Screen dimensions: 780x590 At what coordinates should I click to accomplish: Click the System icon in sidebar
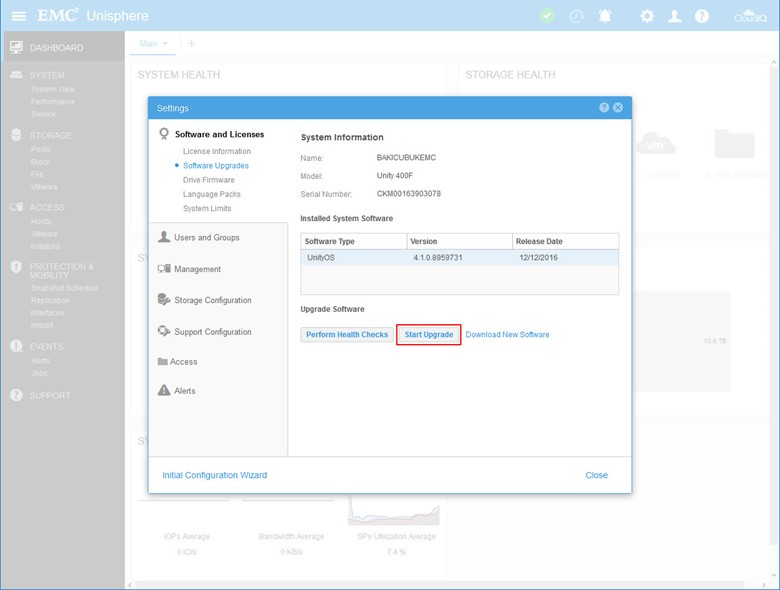16,75
